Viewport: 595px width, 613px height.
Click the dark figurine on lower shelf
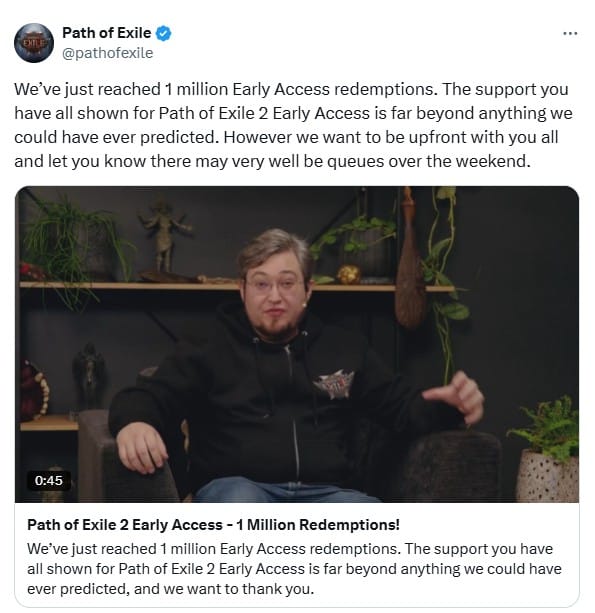pyautogui.click(x=89, y=376)
